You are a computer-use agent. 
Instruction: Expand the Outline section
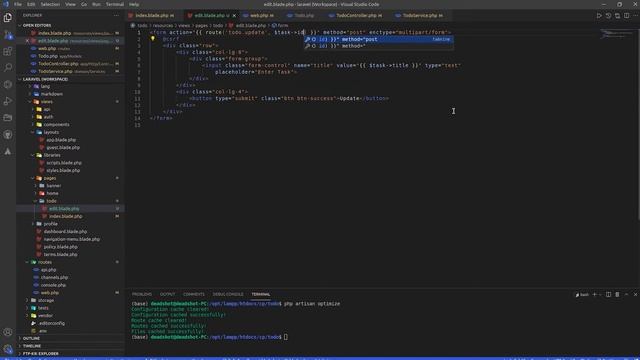[31, 338]
